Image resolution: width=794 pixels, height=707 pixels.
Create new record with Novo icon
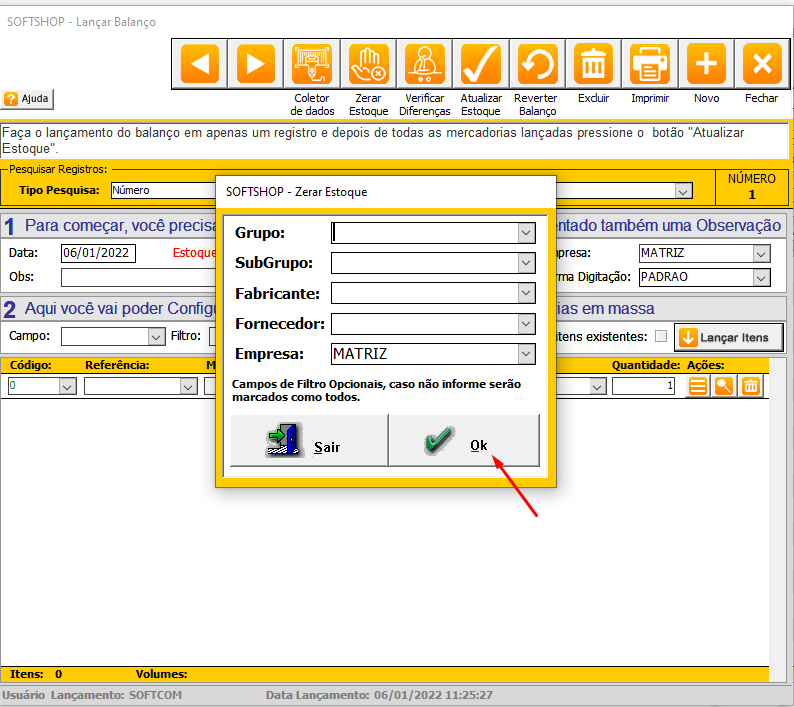[x=706, y=65]
